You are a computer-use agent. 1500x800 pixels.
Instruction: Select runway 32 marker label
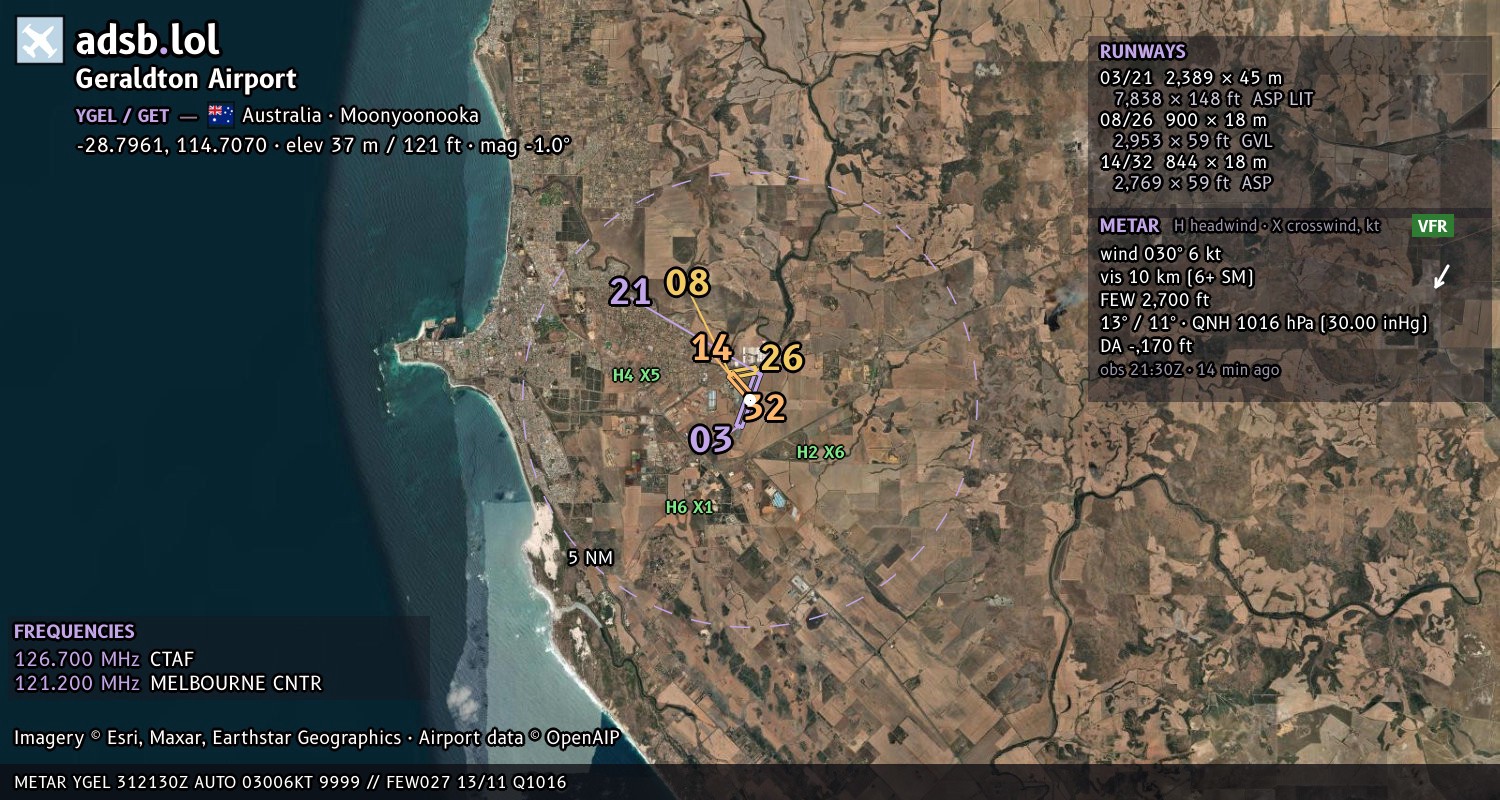[767, 407]
